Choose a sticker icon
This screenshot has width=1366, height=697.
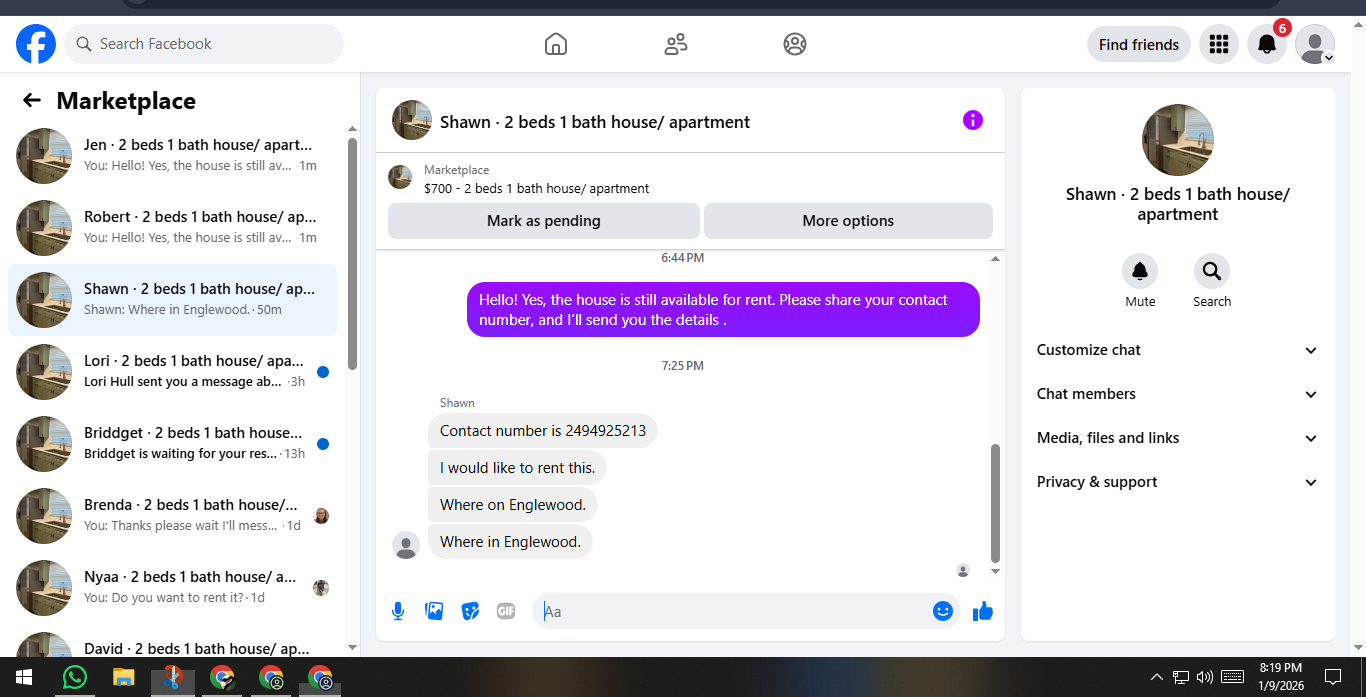(470, 611)
